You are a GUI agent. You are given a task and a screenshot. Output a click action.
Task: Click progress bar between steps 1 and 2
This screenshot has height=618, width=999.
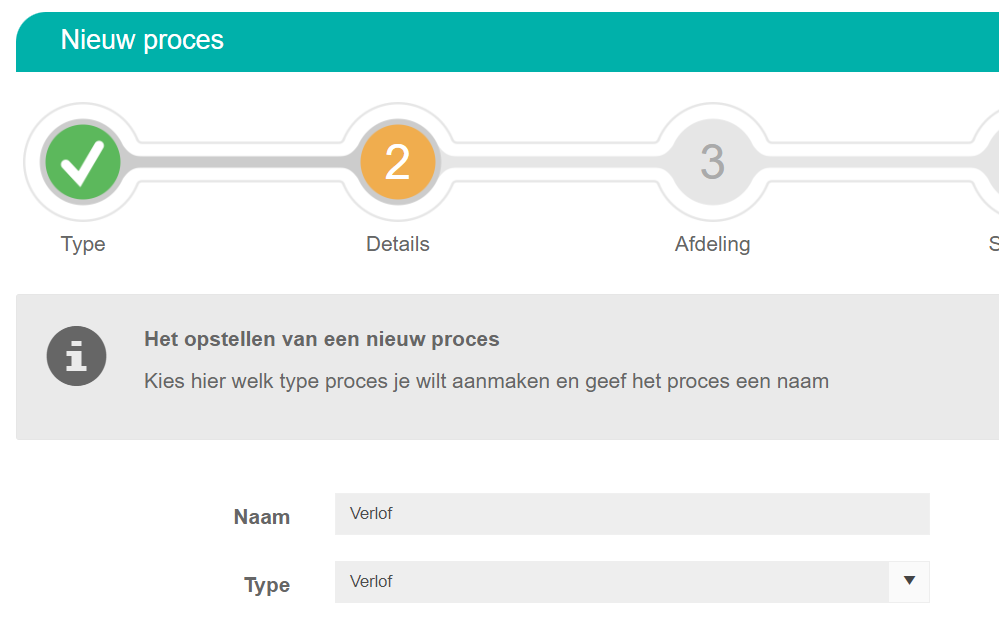(240, 162)
